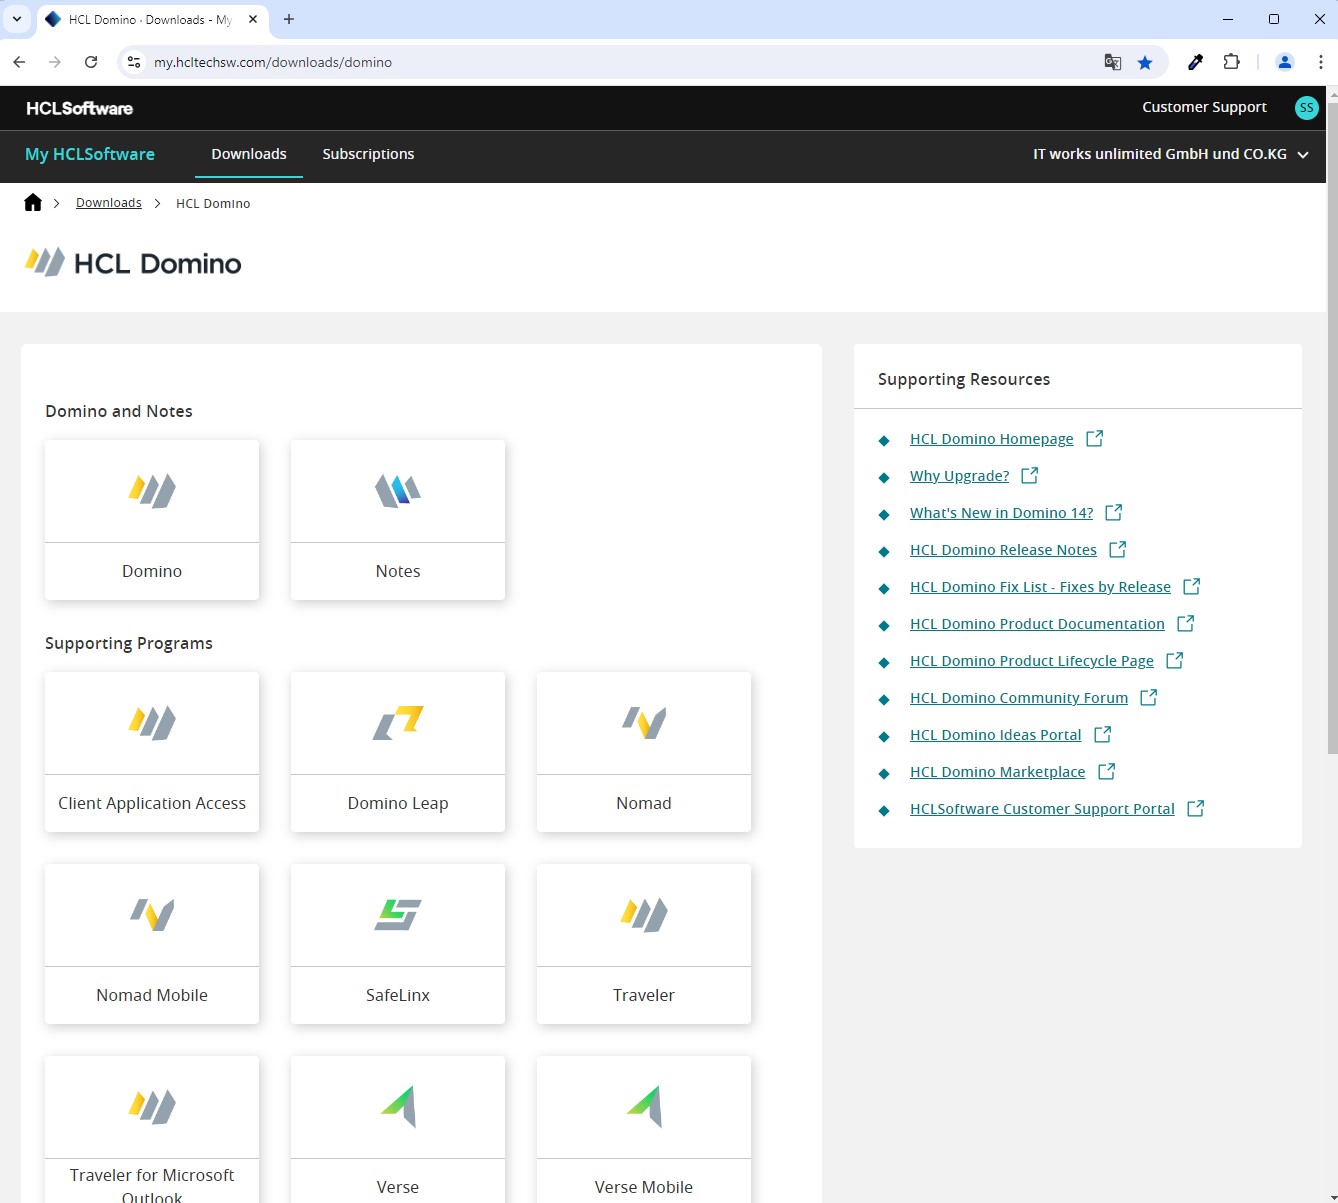Open the Domino Leap tile

(x=398, y=752)
